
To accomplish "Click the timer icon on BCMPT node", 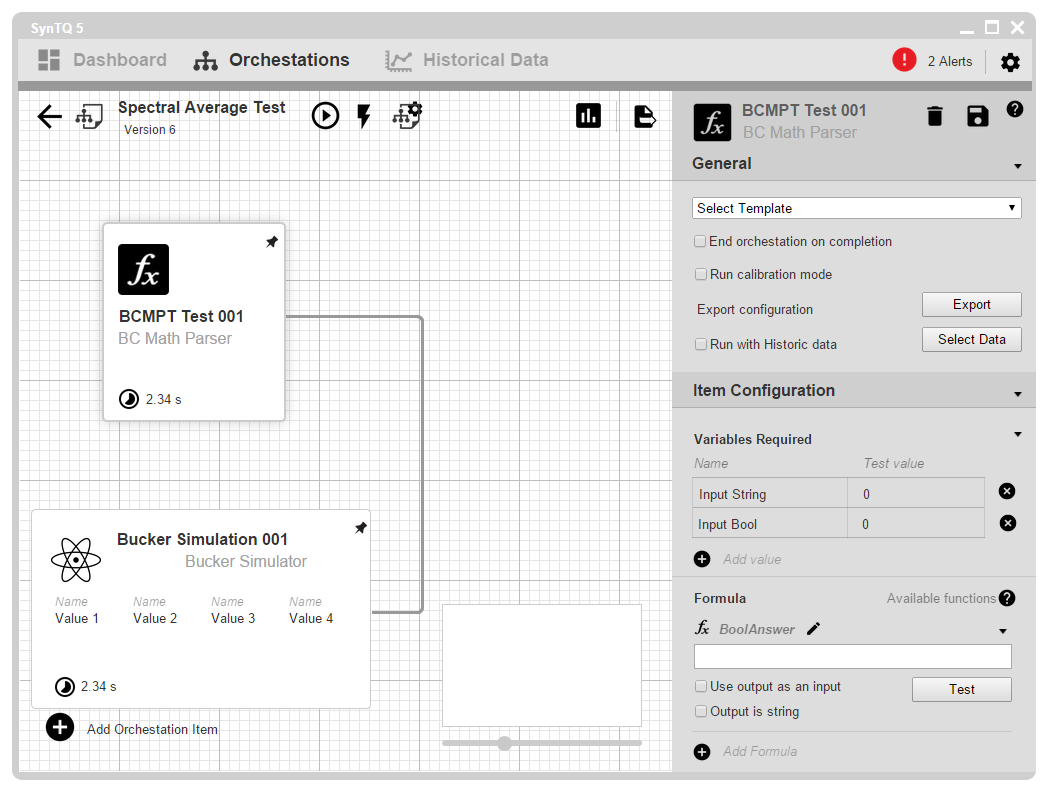I will point(129,399).
